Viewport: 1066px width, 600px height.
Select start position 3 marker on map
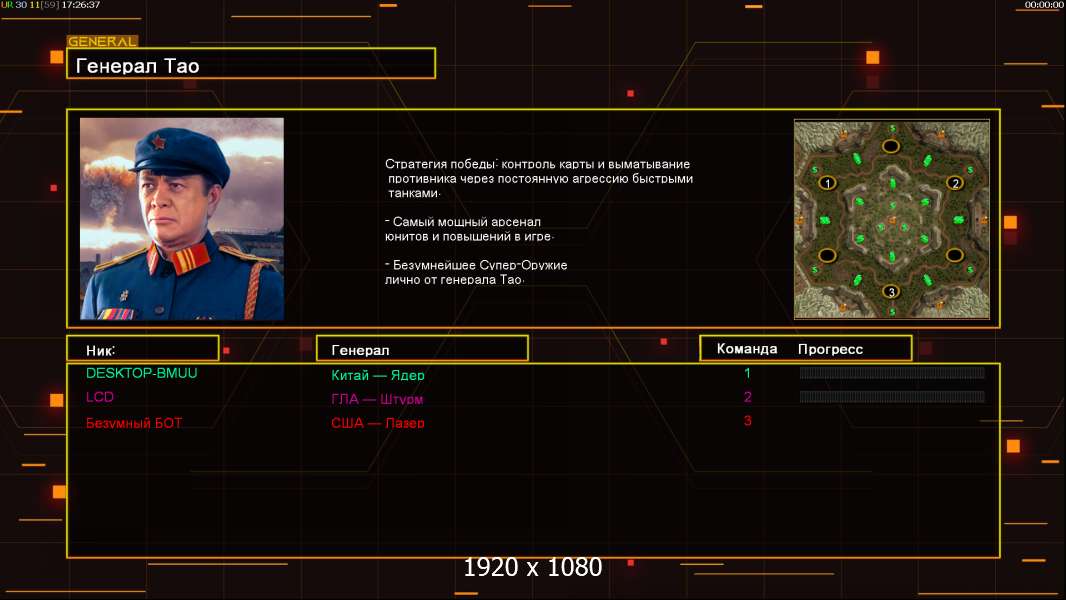tap(891, 292)
